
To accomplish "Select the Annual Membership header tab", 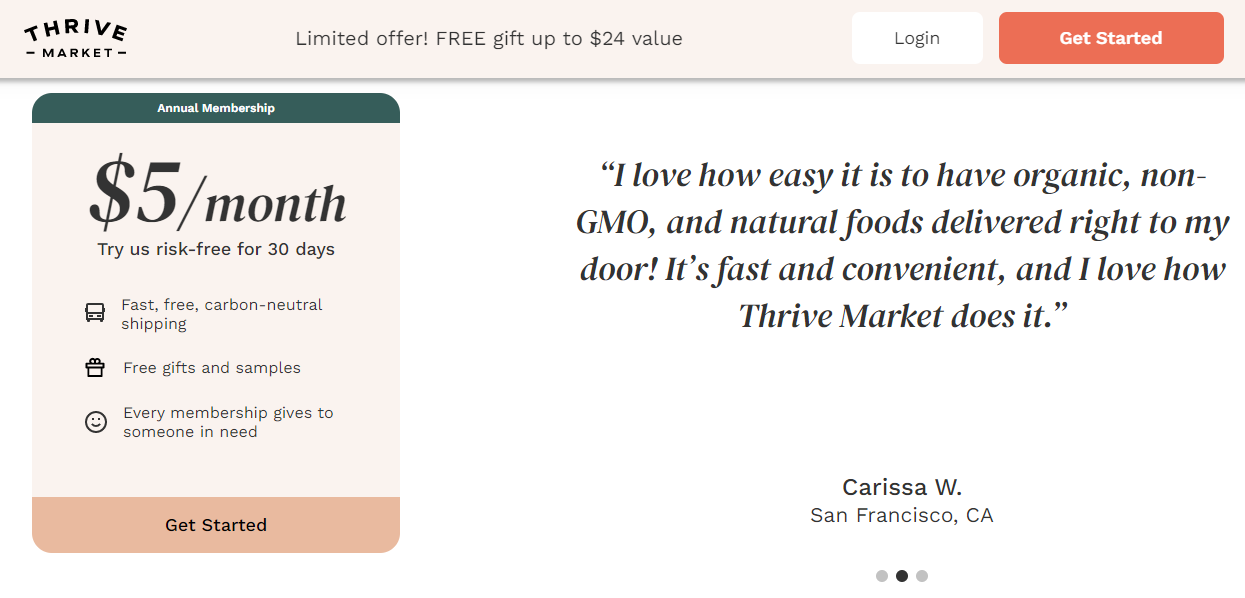I will tap(216, 108).
